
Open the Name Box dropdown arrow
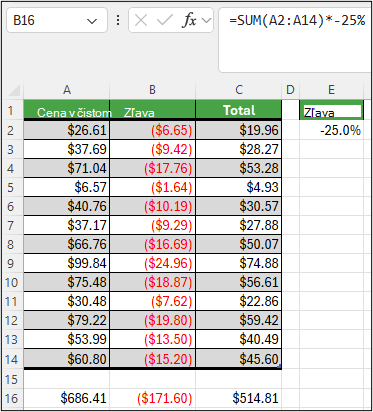point(92,21)
